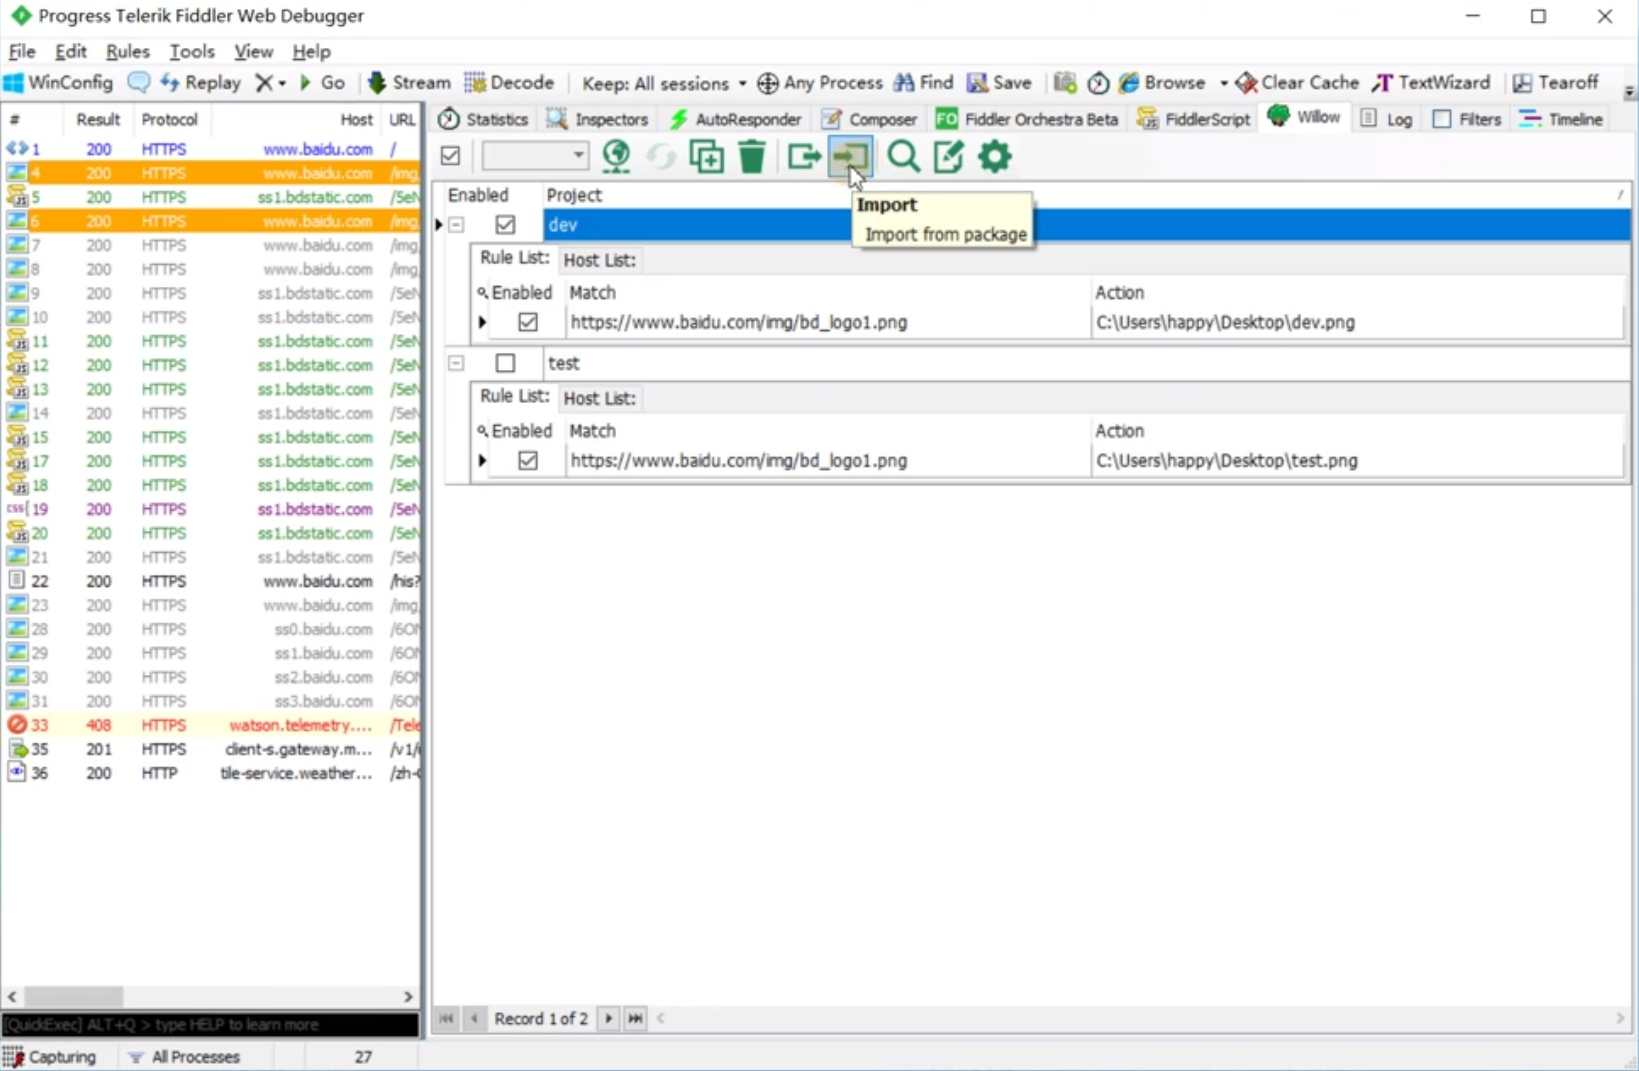Viewport: 1639px width, 1071px height.
Task: Click the Willow trash delete icon
Action: (752, 157)
